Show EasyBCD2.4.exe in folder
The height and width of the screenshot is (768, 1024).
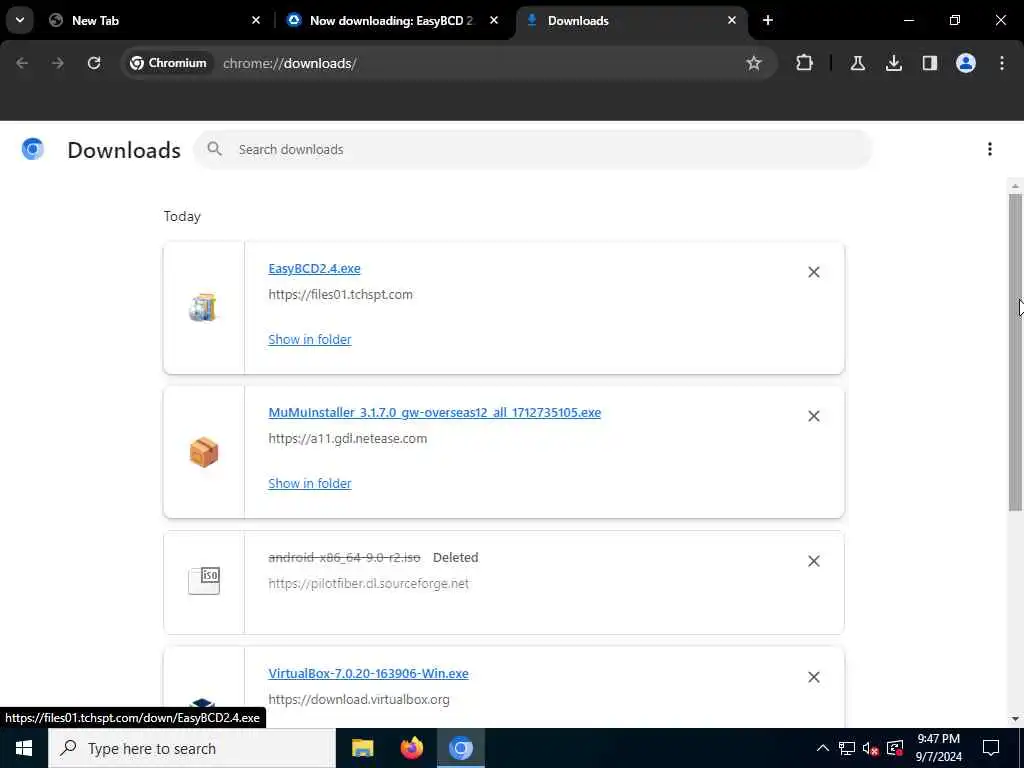[310, 340]
